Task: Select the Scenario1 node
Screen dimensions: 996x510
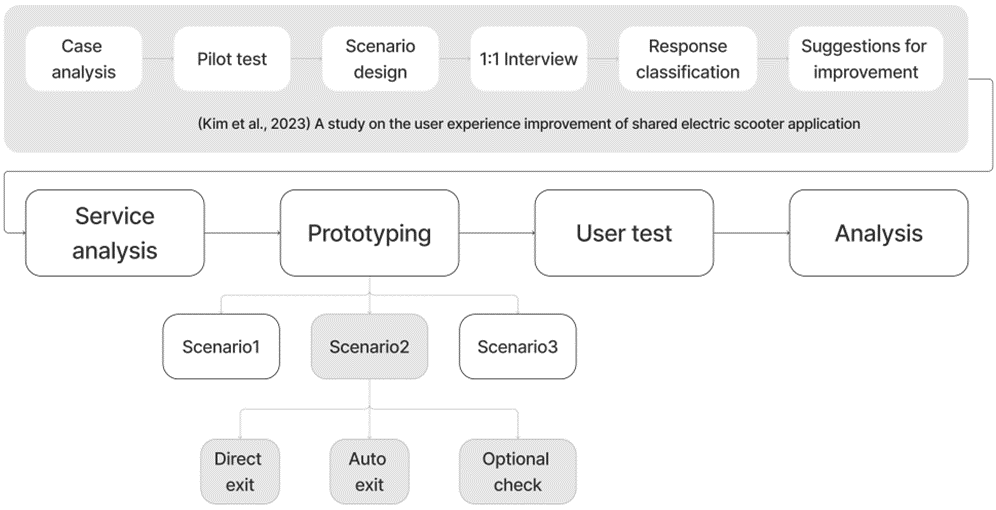Action: tap(221, 347)
